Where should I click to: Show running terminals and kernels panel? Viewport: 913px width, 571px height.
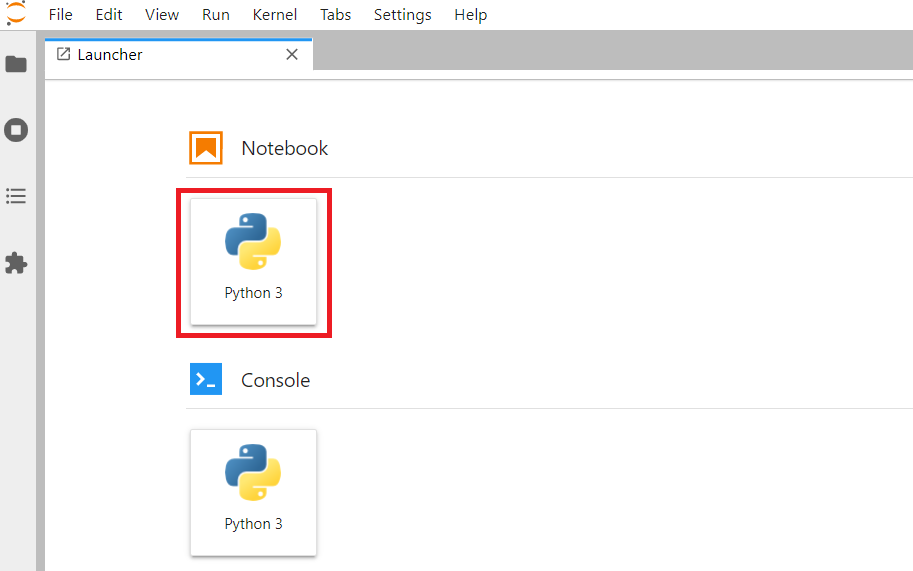(x=16, y=130)
